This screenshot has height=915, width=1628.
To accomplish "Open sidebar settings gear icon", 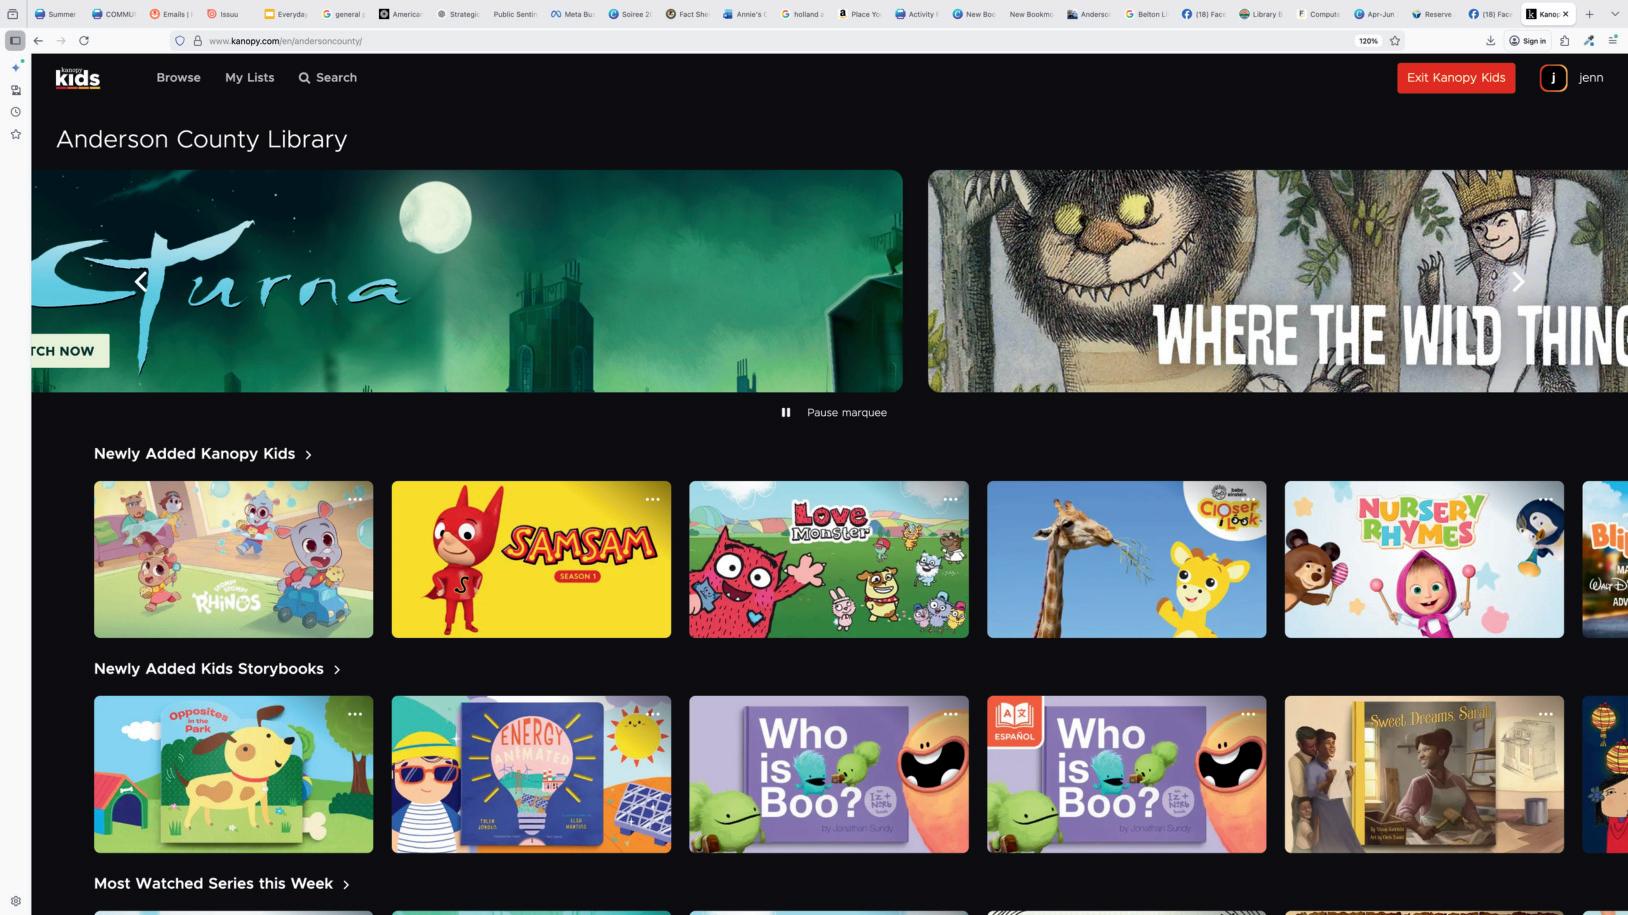I will pos(16,901).
